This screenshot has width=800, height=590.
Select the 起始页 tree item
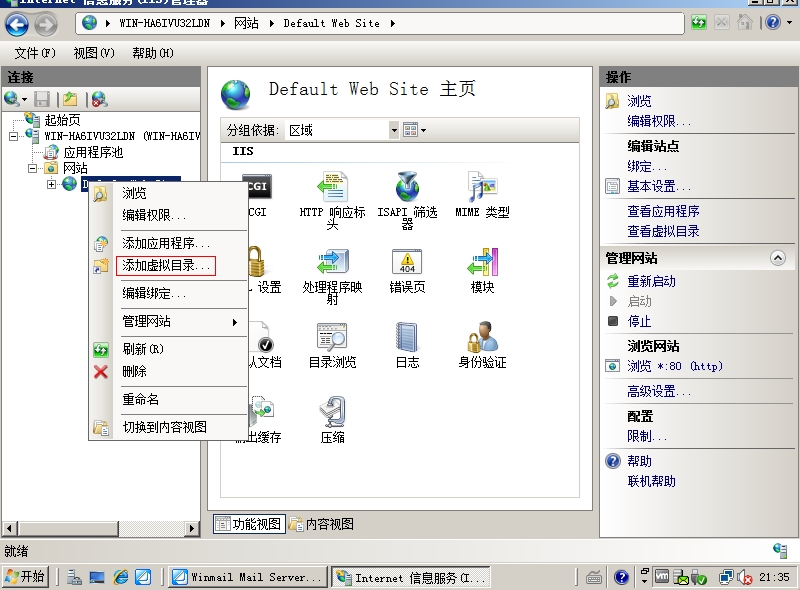(62, 120)
